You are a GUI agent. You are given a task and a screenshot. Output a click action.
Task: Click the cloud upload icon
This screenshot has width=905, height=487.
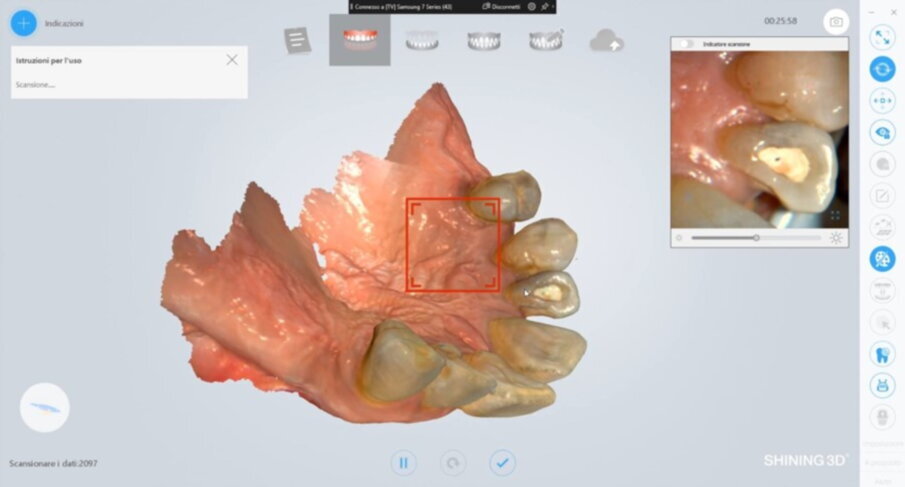[607, 41]
